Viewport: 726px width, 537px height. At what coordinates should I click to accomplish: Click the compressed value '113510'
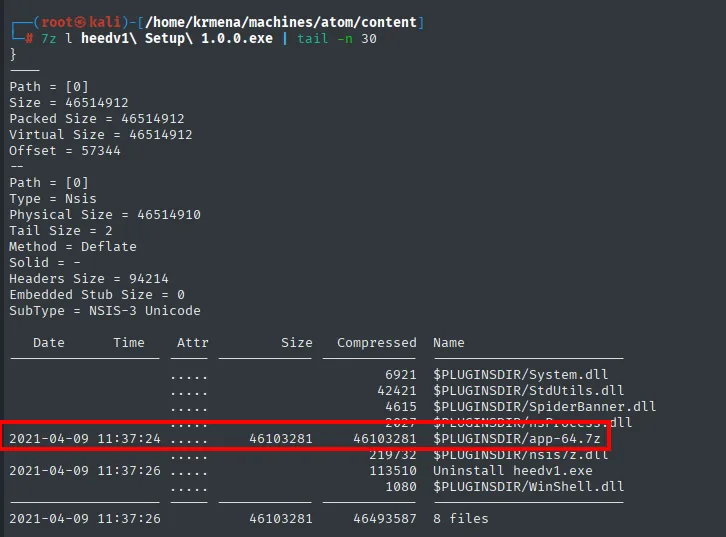(393, 471)
